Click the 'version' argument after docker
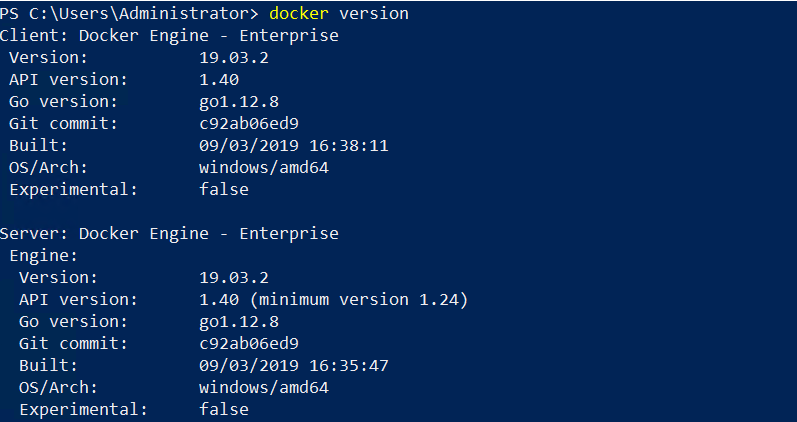The width and height of the screenshot is (797, 422). click(x=374, y=13)
